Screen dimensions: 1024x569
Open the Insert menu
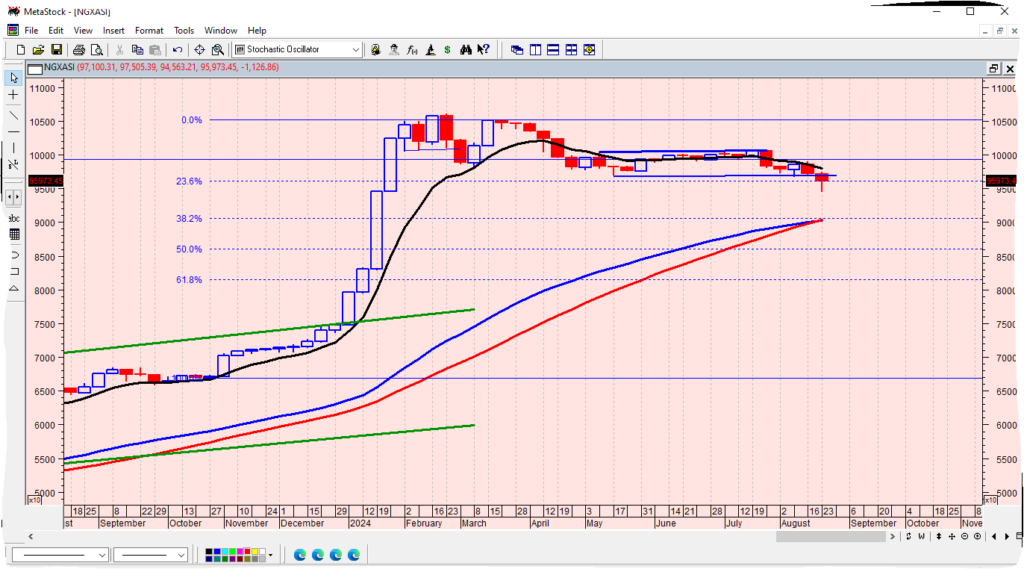(x=114, y=31)
